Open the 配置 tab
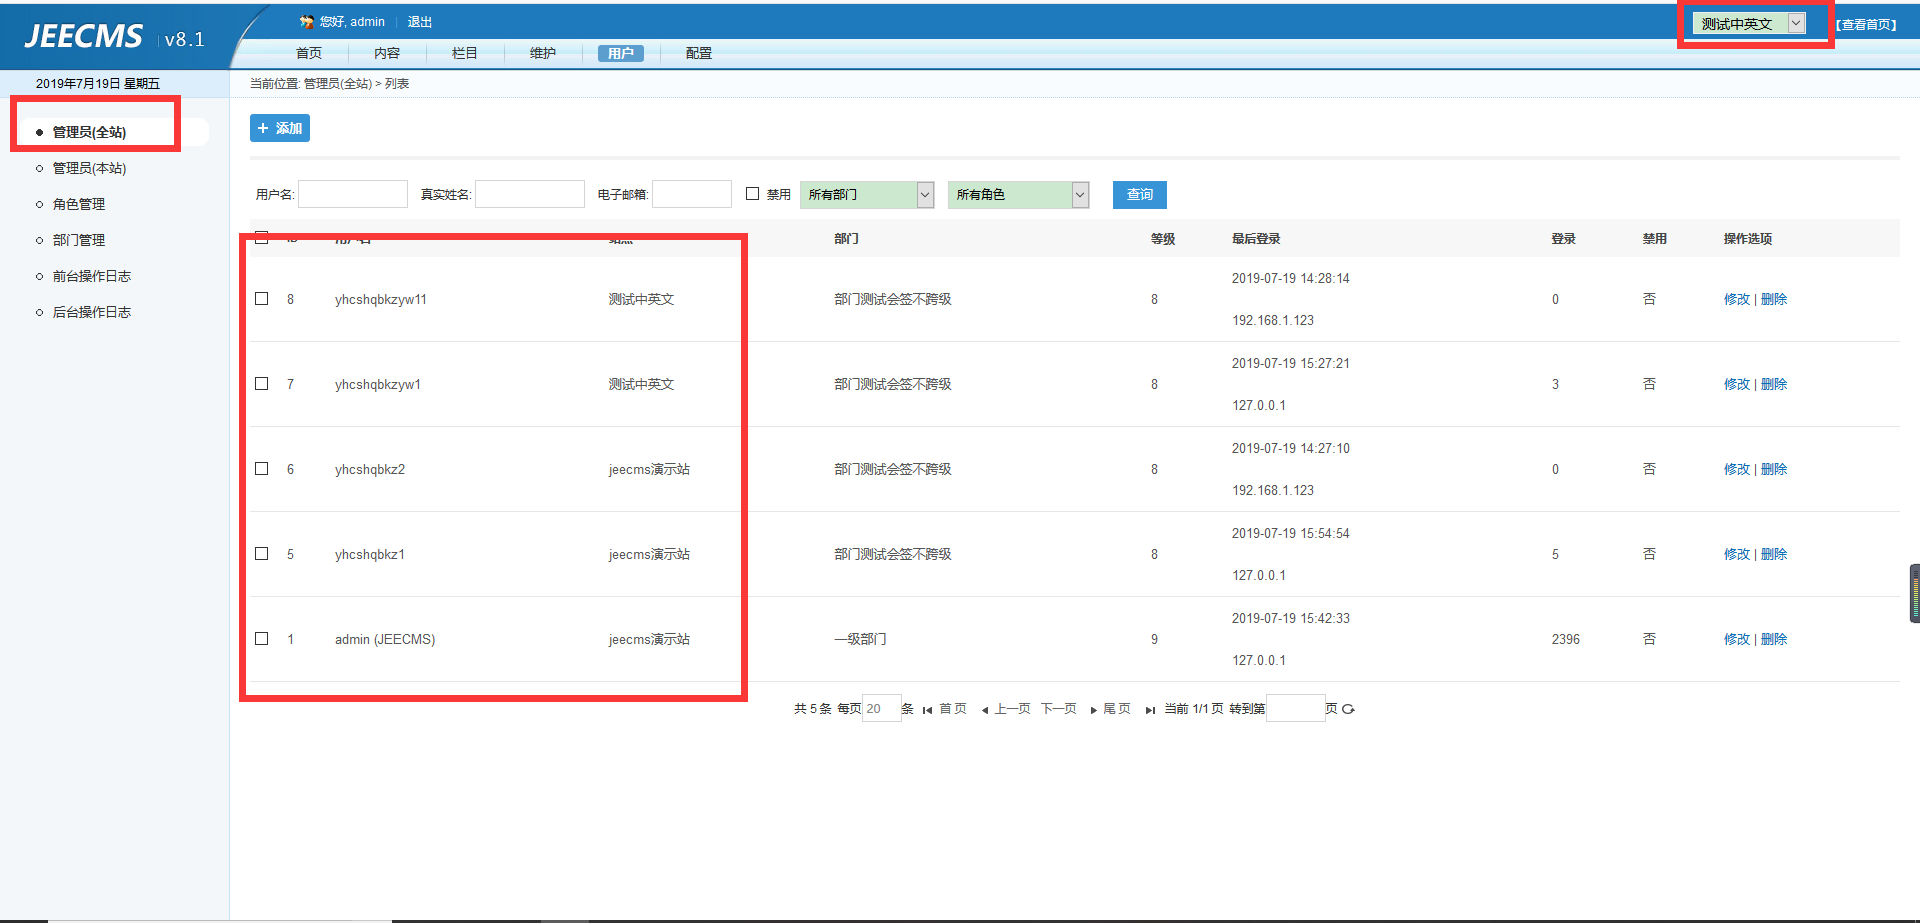Image resolution: width=1920 pixels, height=923 pixels. 699,53
